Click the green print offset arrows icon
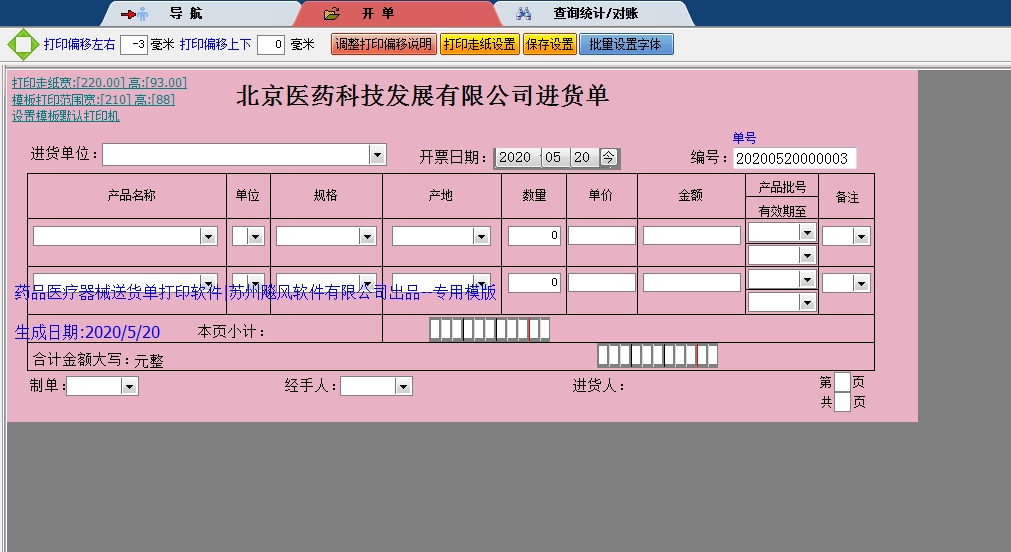Screen dimensions: 1011x552 point(22,45)
